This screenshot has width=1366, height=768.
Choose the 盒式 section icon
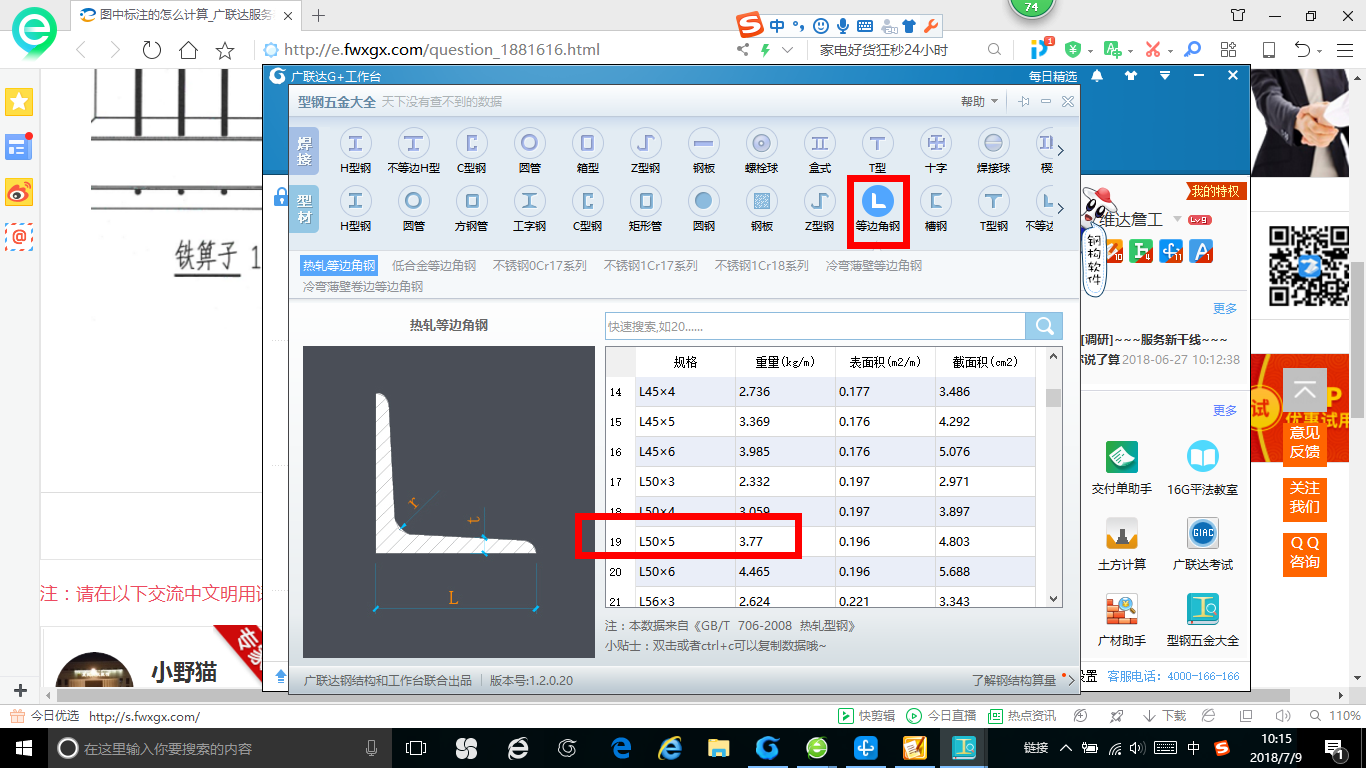[x=819, y=143]
